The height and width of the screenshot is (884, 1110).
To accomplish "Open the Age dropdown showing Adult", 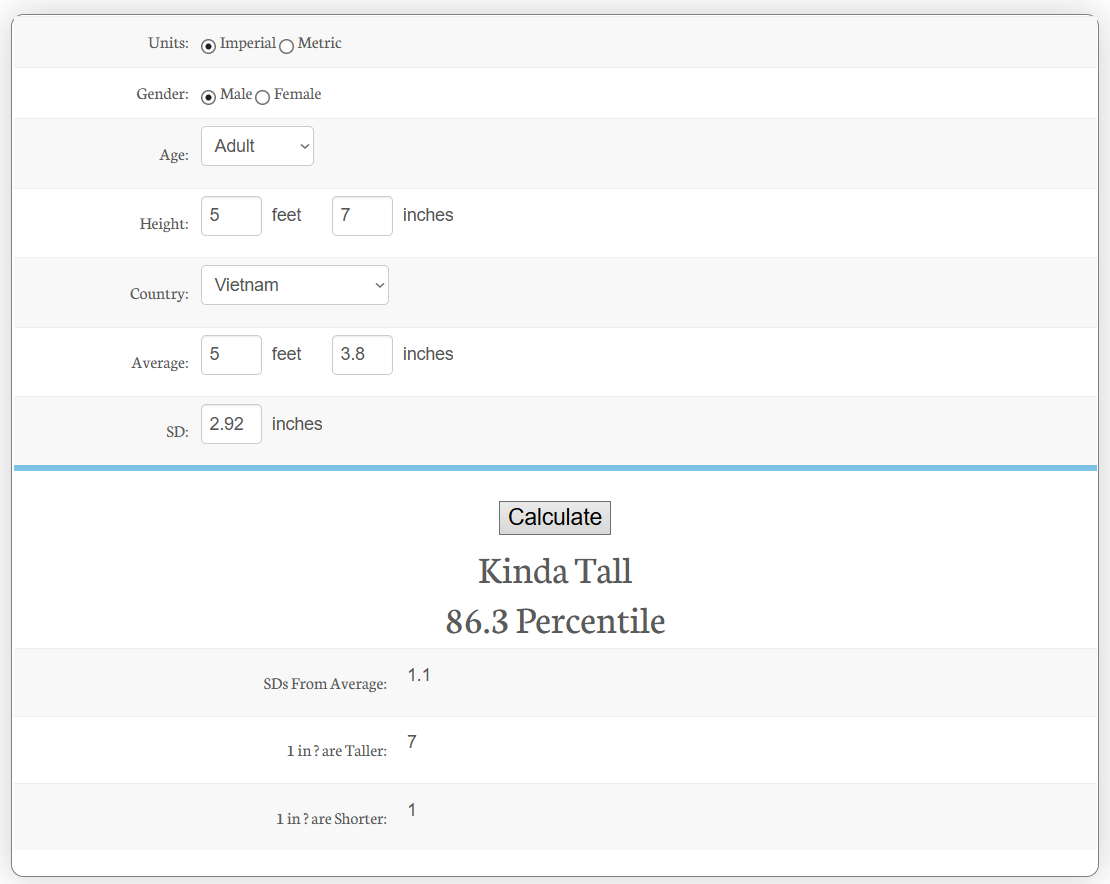I will tap(258, 146).
